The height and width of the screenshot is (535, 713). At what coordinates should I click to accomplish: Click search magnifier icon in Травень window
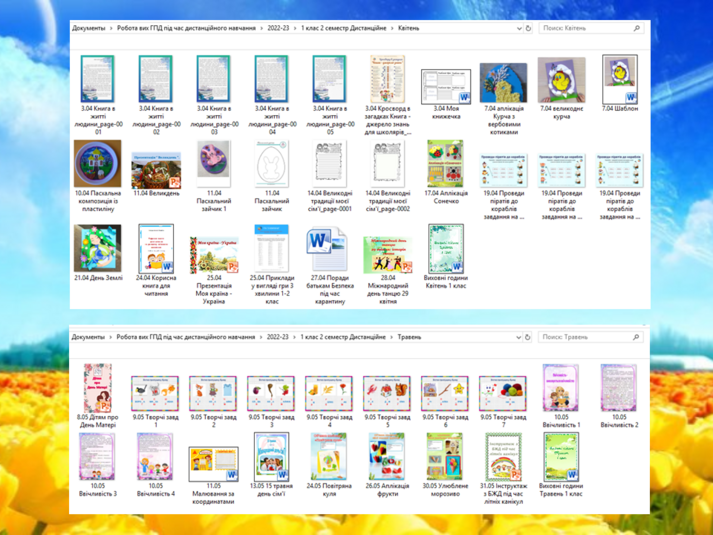(x=636, y=337)
